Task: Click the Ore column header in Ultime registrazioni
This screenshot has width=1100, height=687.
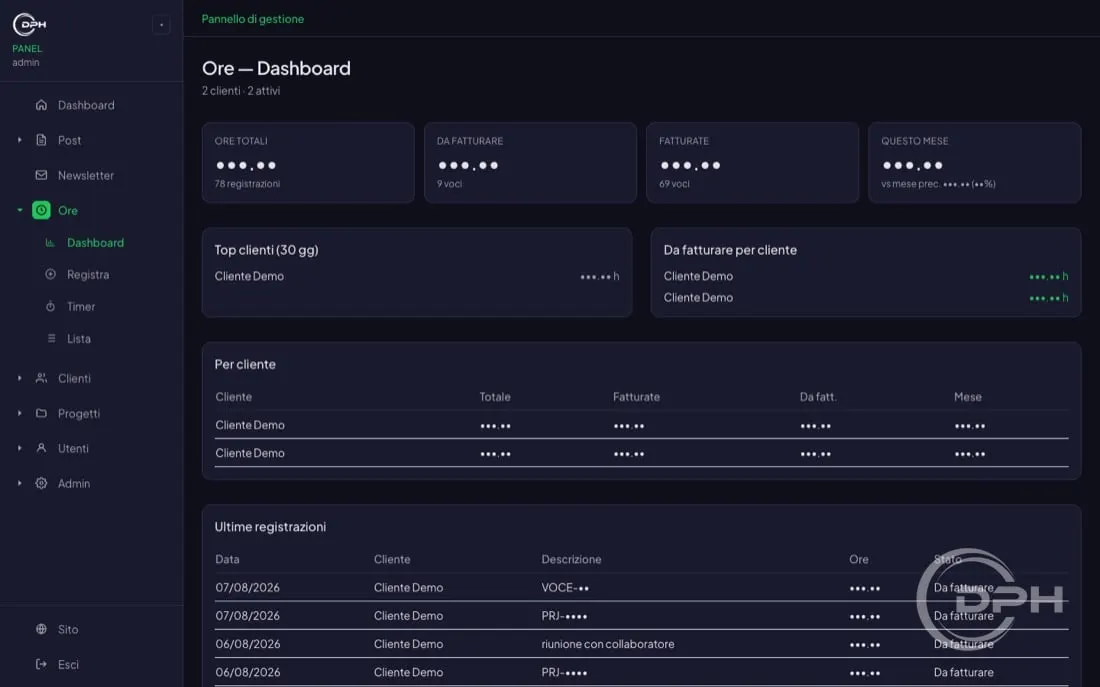Action: point(859,559)
